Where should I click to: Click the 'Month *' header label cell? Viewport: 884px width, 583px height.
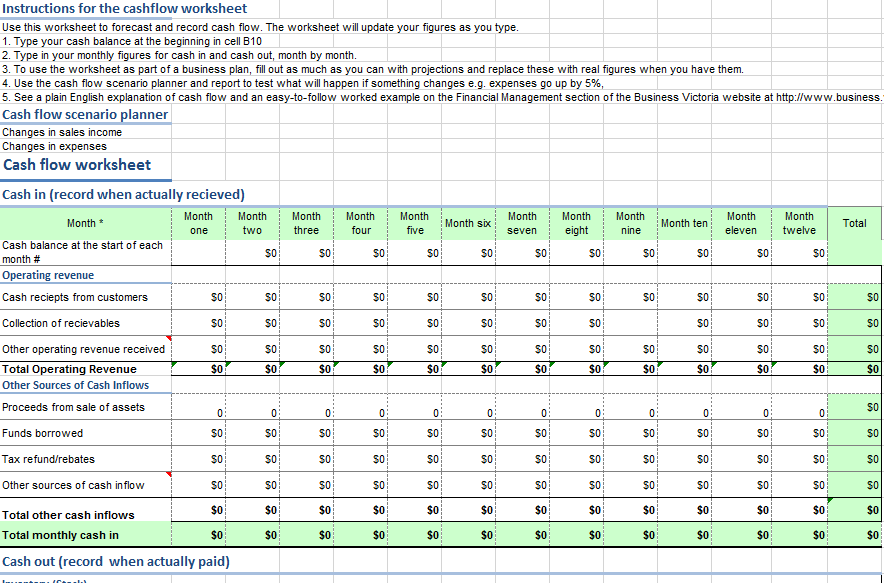click(x=85, y=223)
